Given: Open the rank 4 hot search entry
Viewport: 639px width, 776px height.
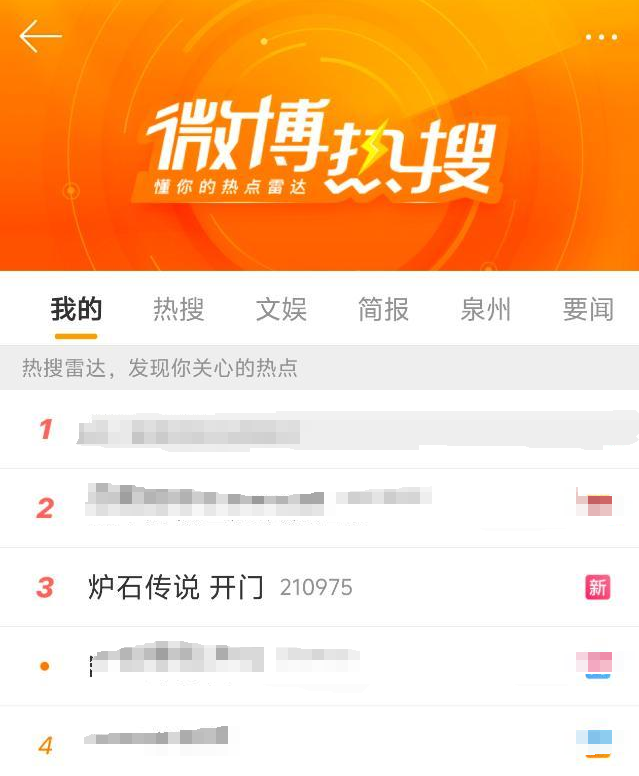Looking at the screenshot, I should point(319,742).
